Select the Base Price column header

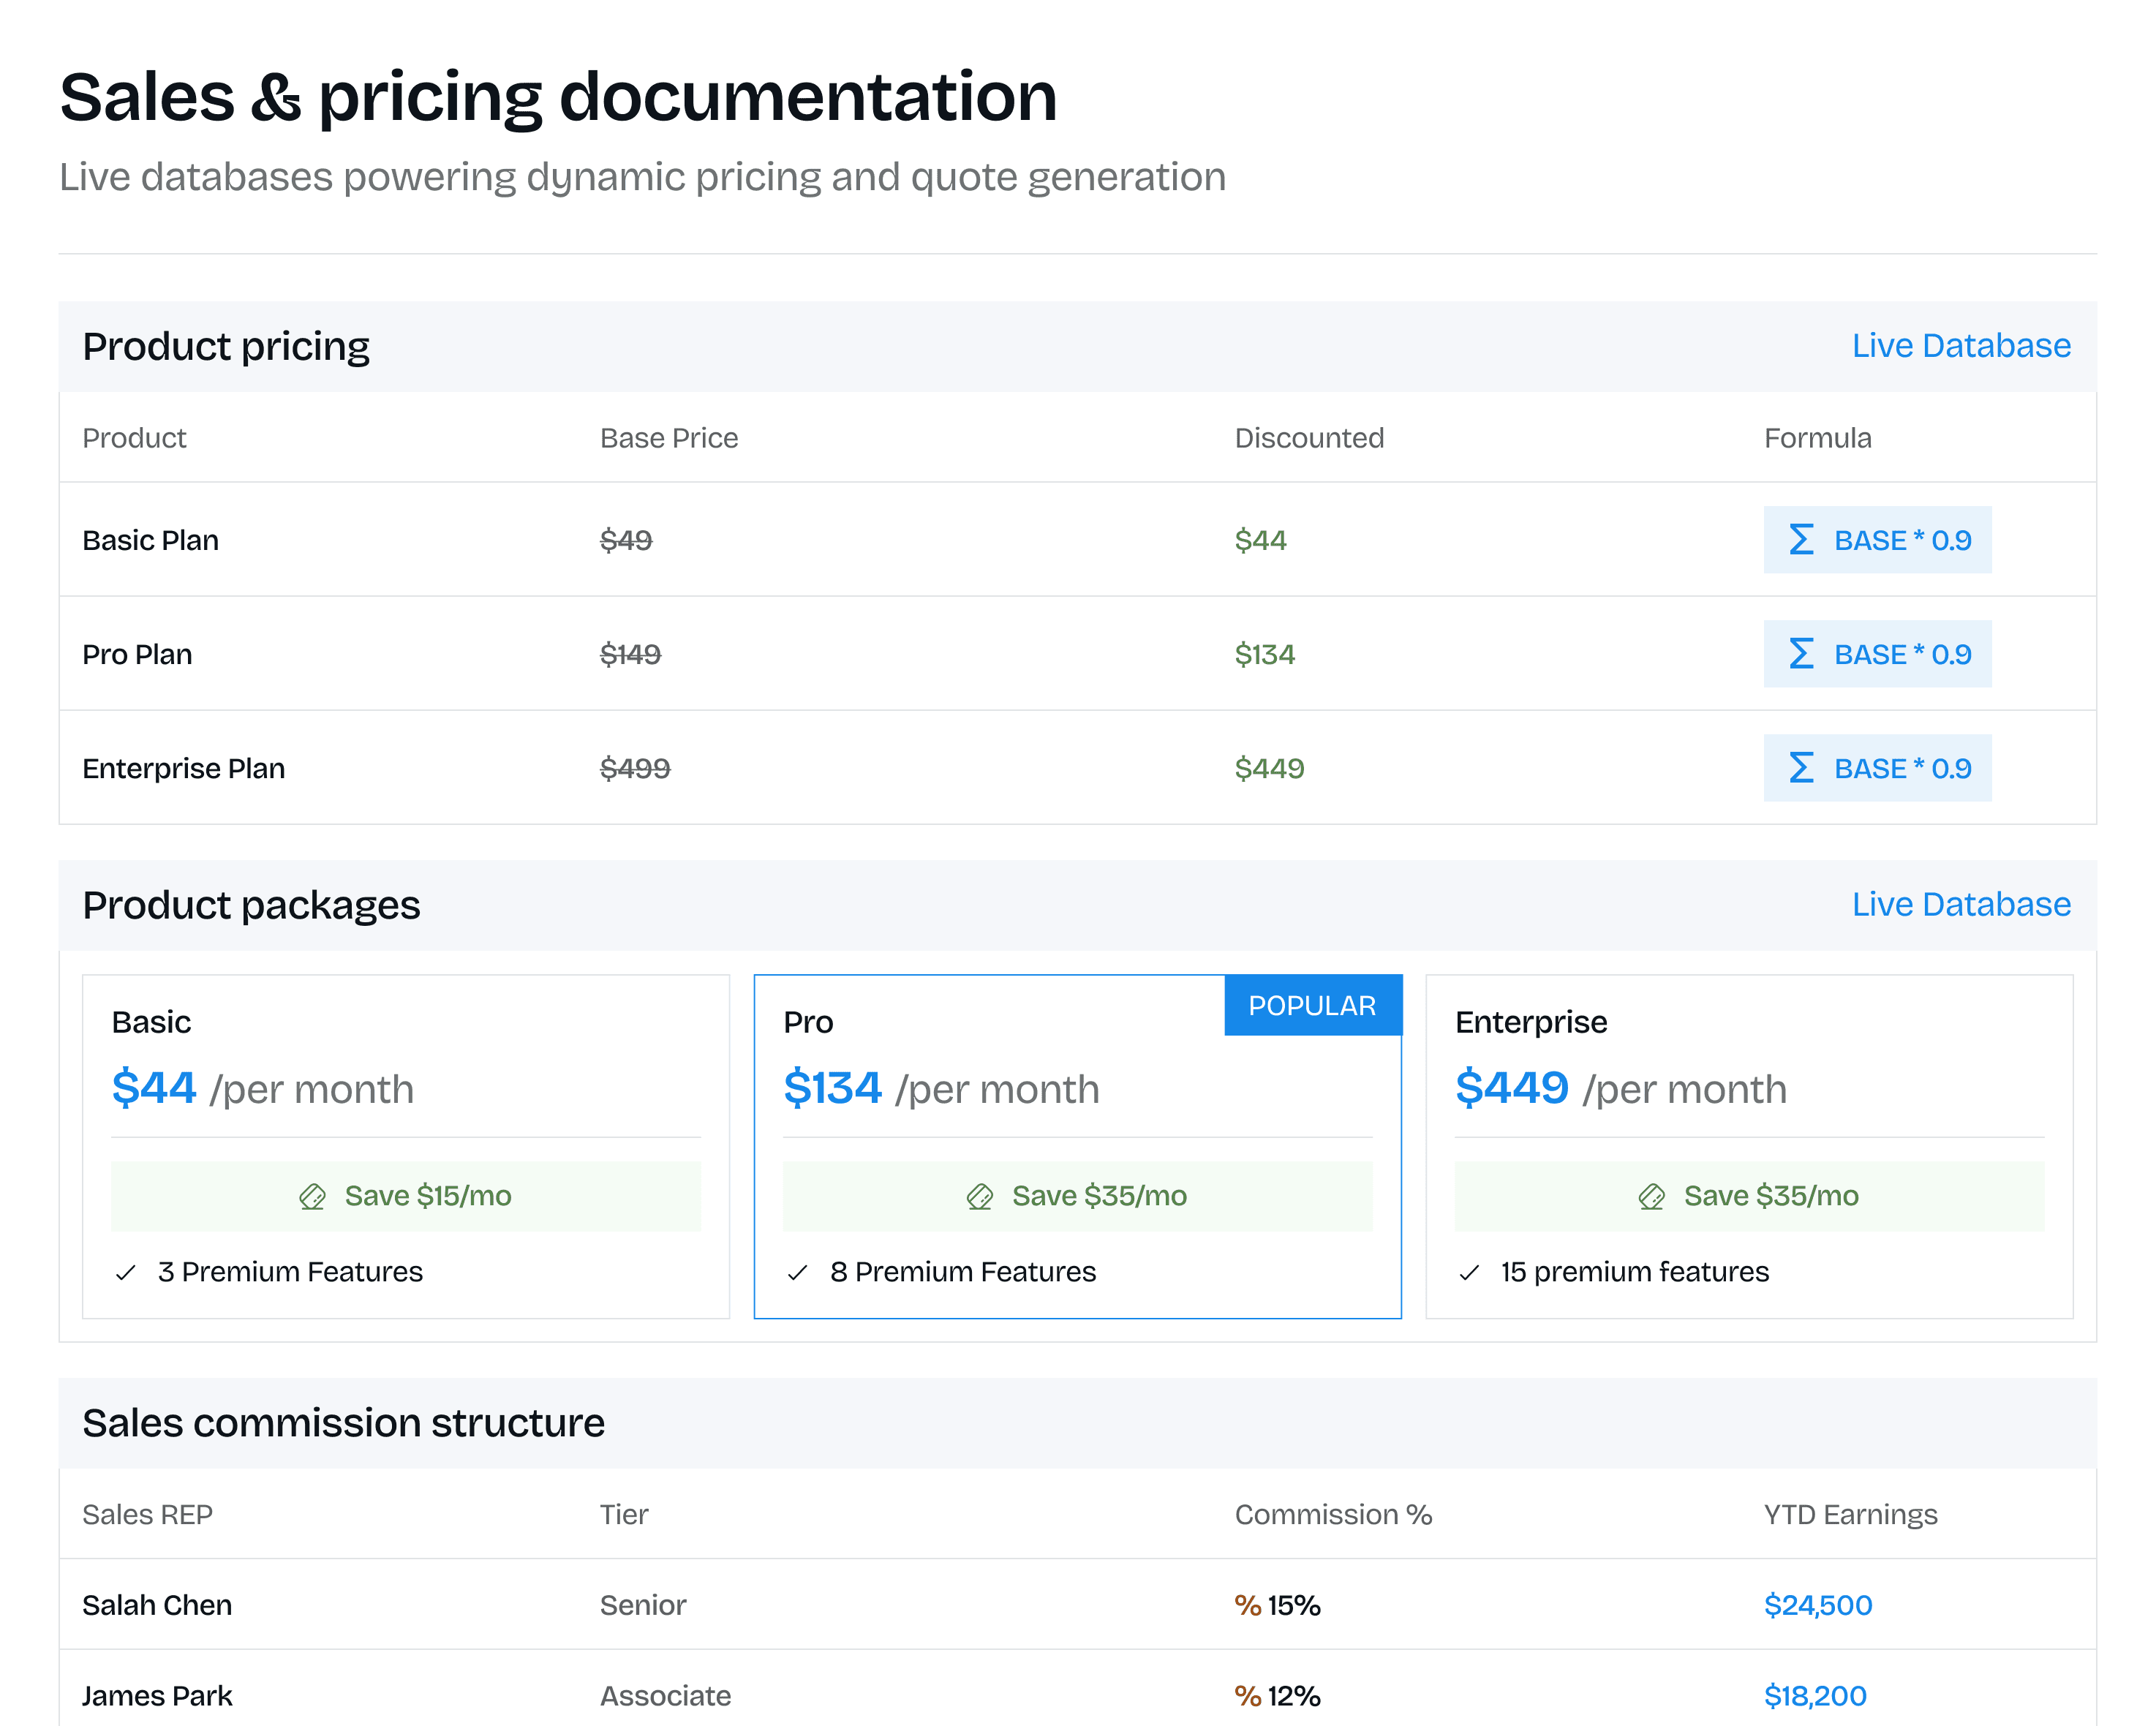tap(669, 438)
